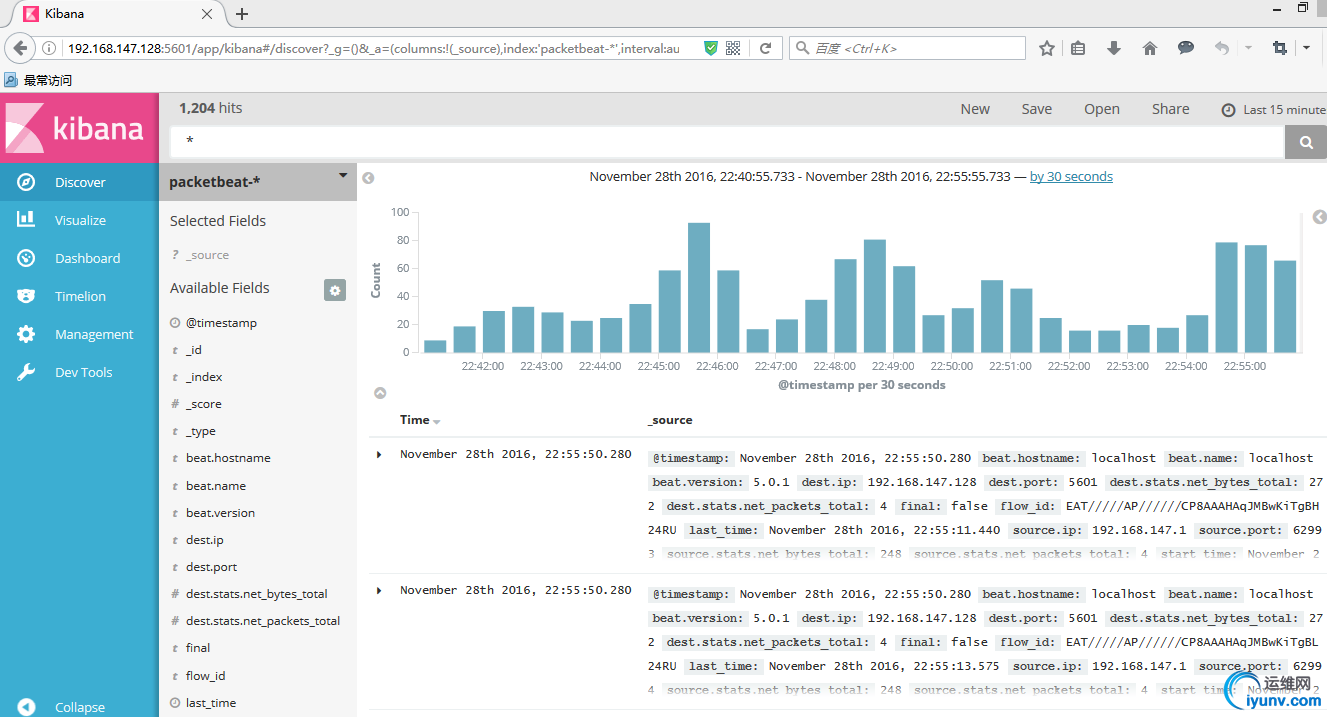Open a new browser tab
1327x717 pixels.
pyautogui.click(x=242, y=14)
